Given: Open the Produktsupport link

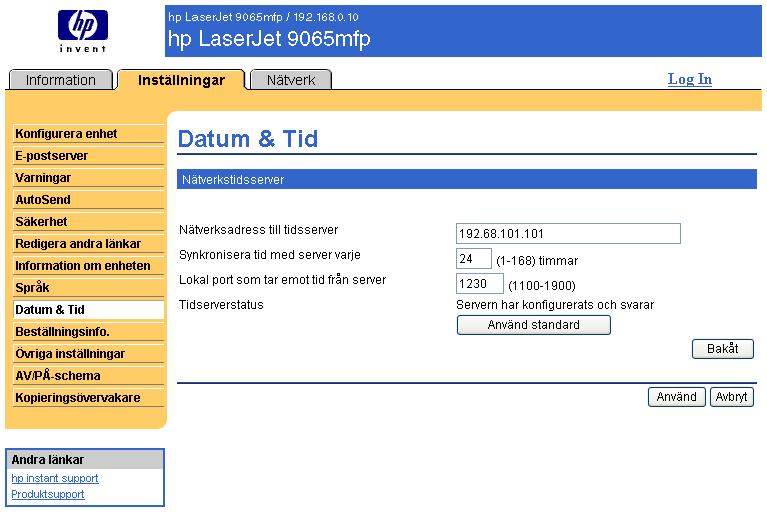Looking at the screenshot, I should 48,494.
